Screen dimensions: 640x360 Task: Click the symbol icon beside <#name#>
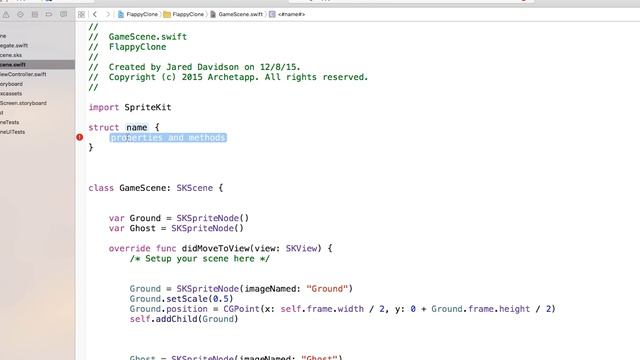pos(272,14)
